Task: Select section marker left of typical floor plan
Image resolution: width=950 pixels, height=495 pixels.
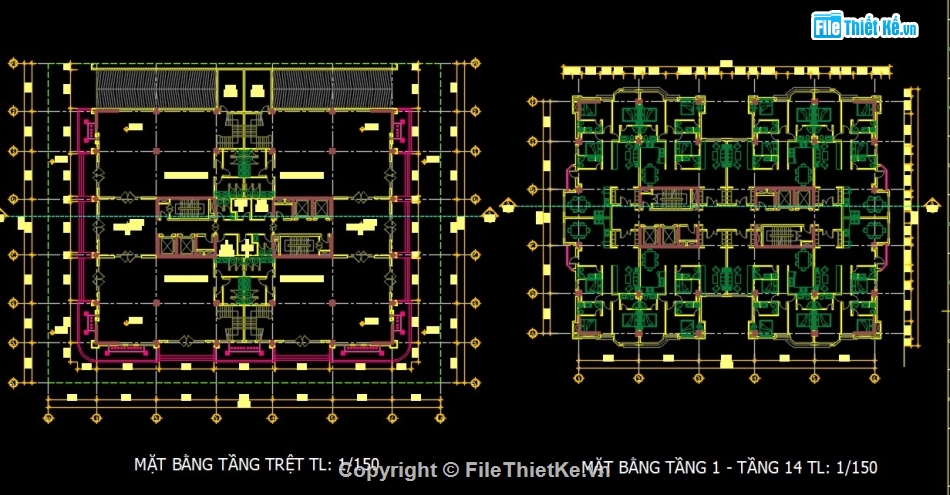Action: coord(506,206)
